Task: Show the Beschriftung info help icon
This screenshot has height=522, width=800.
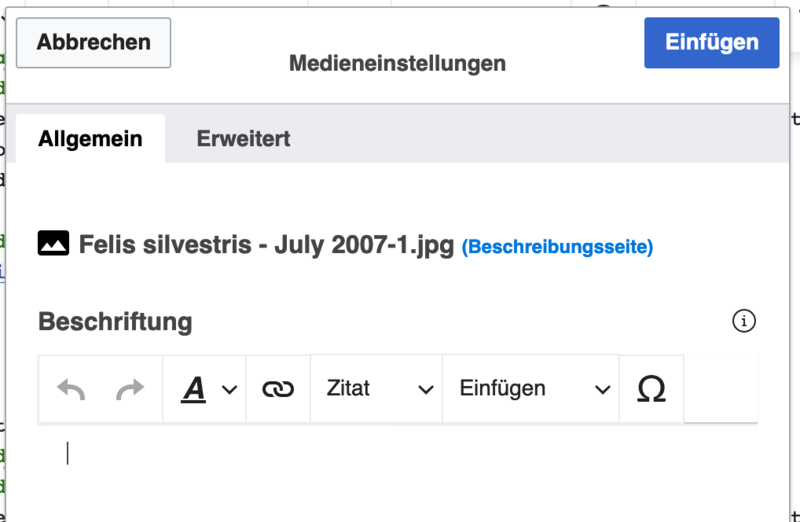Action: pos(744,321)
